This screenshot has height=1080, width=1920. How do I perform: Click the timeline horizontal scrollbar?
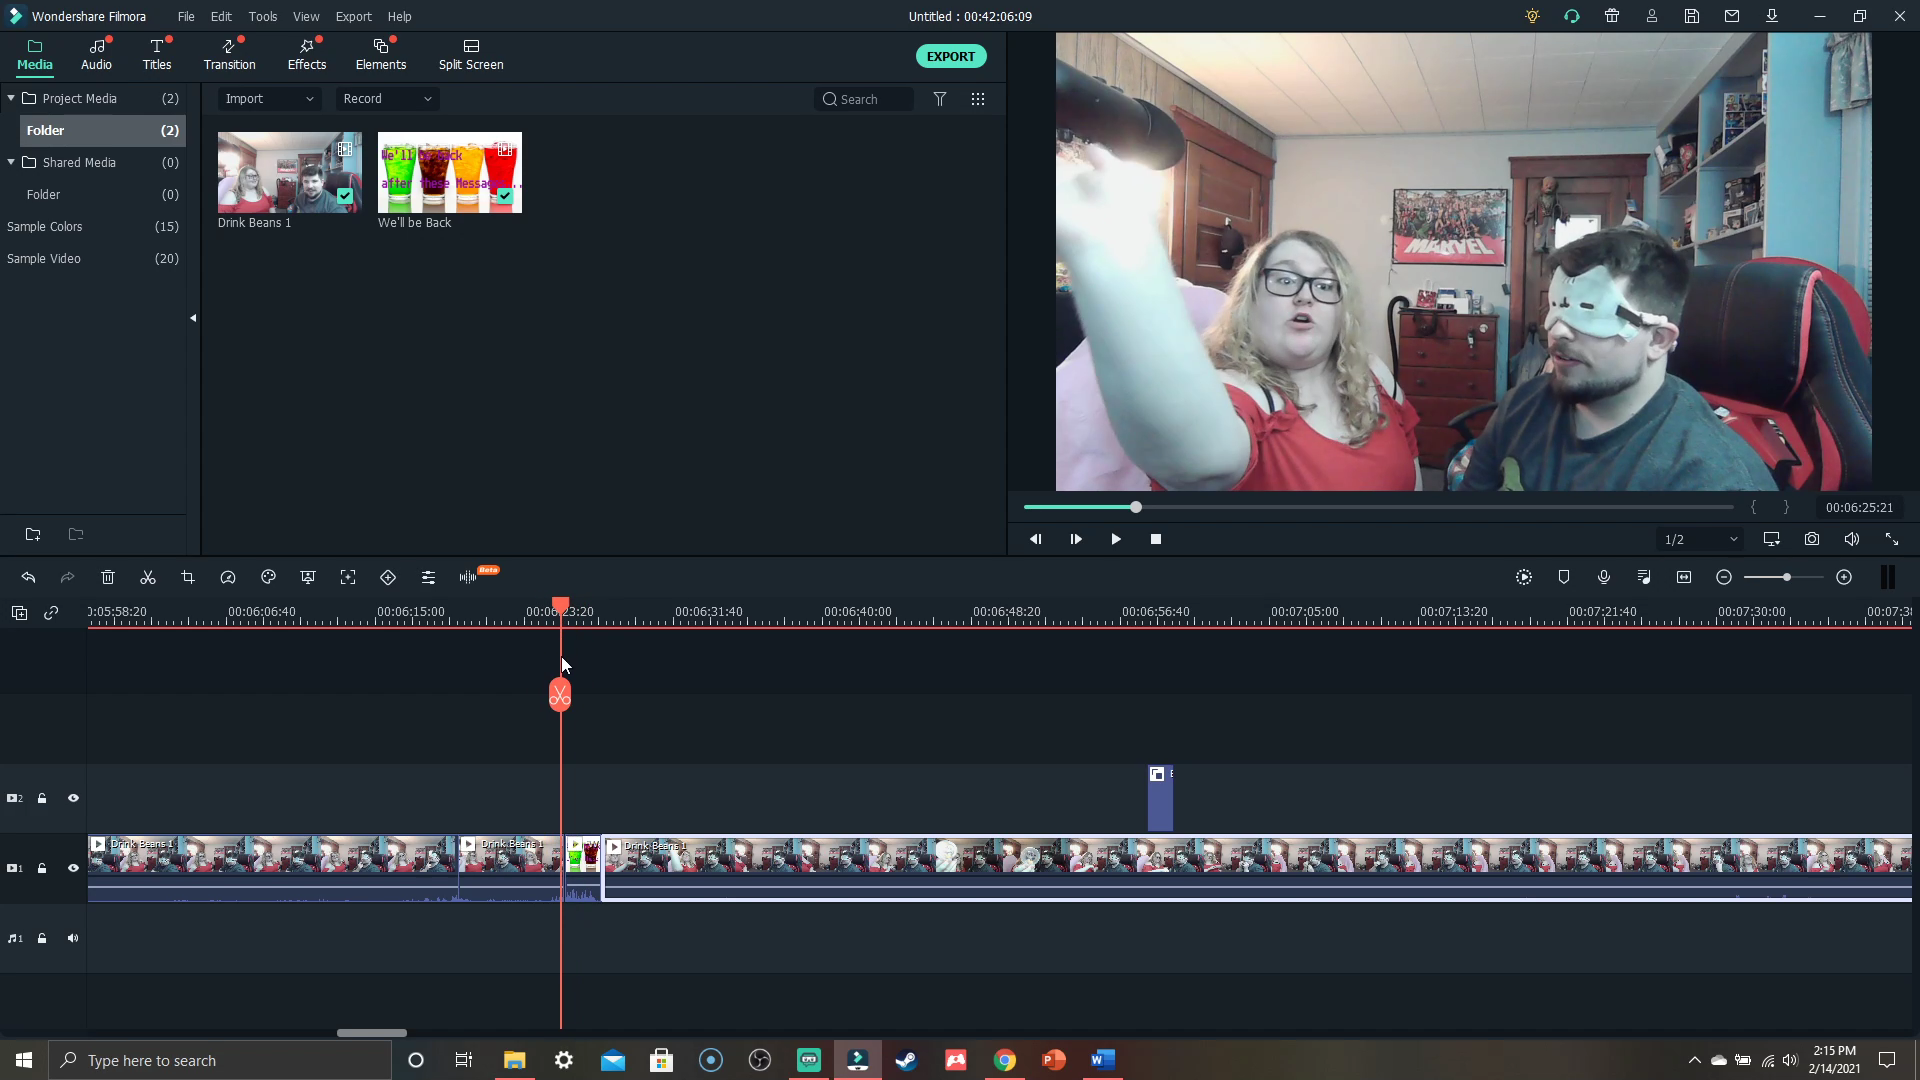[372, 1033]
